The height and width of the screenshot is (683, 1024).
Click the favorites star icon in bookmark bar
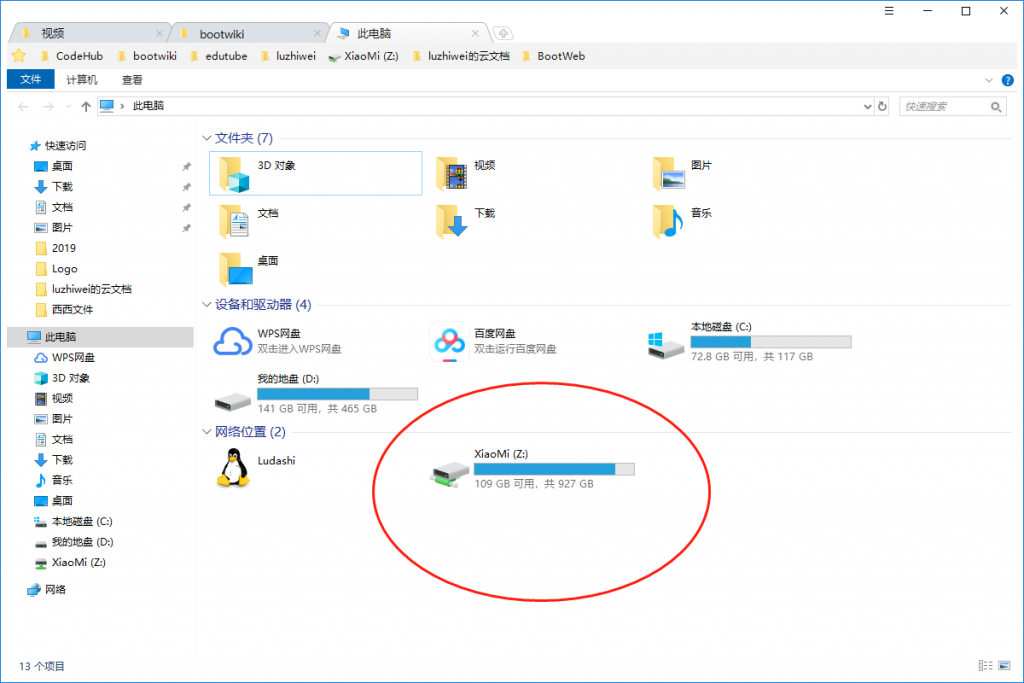tap(19, 56)
